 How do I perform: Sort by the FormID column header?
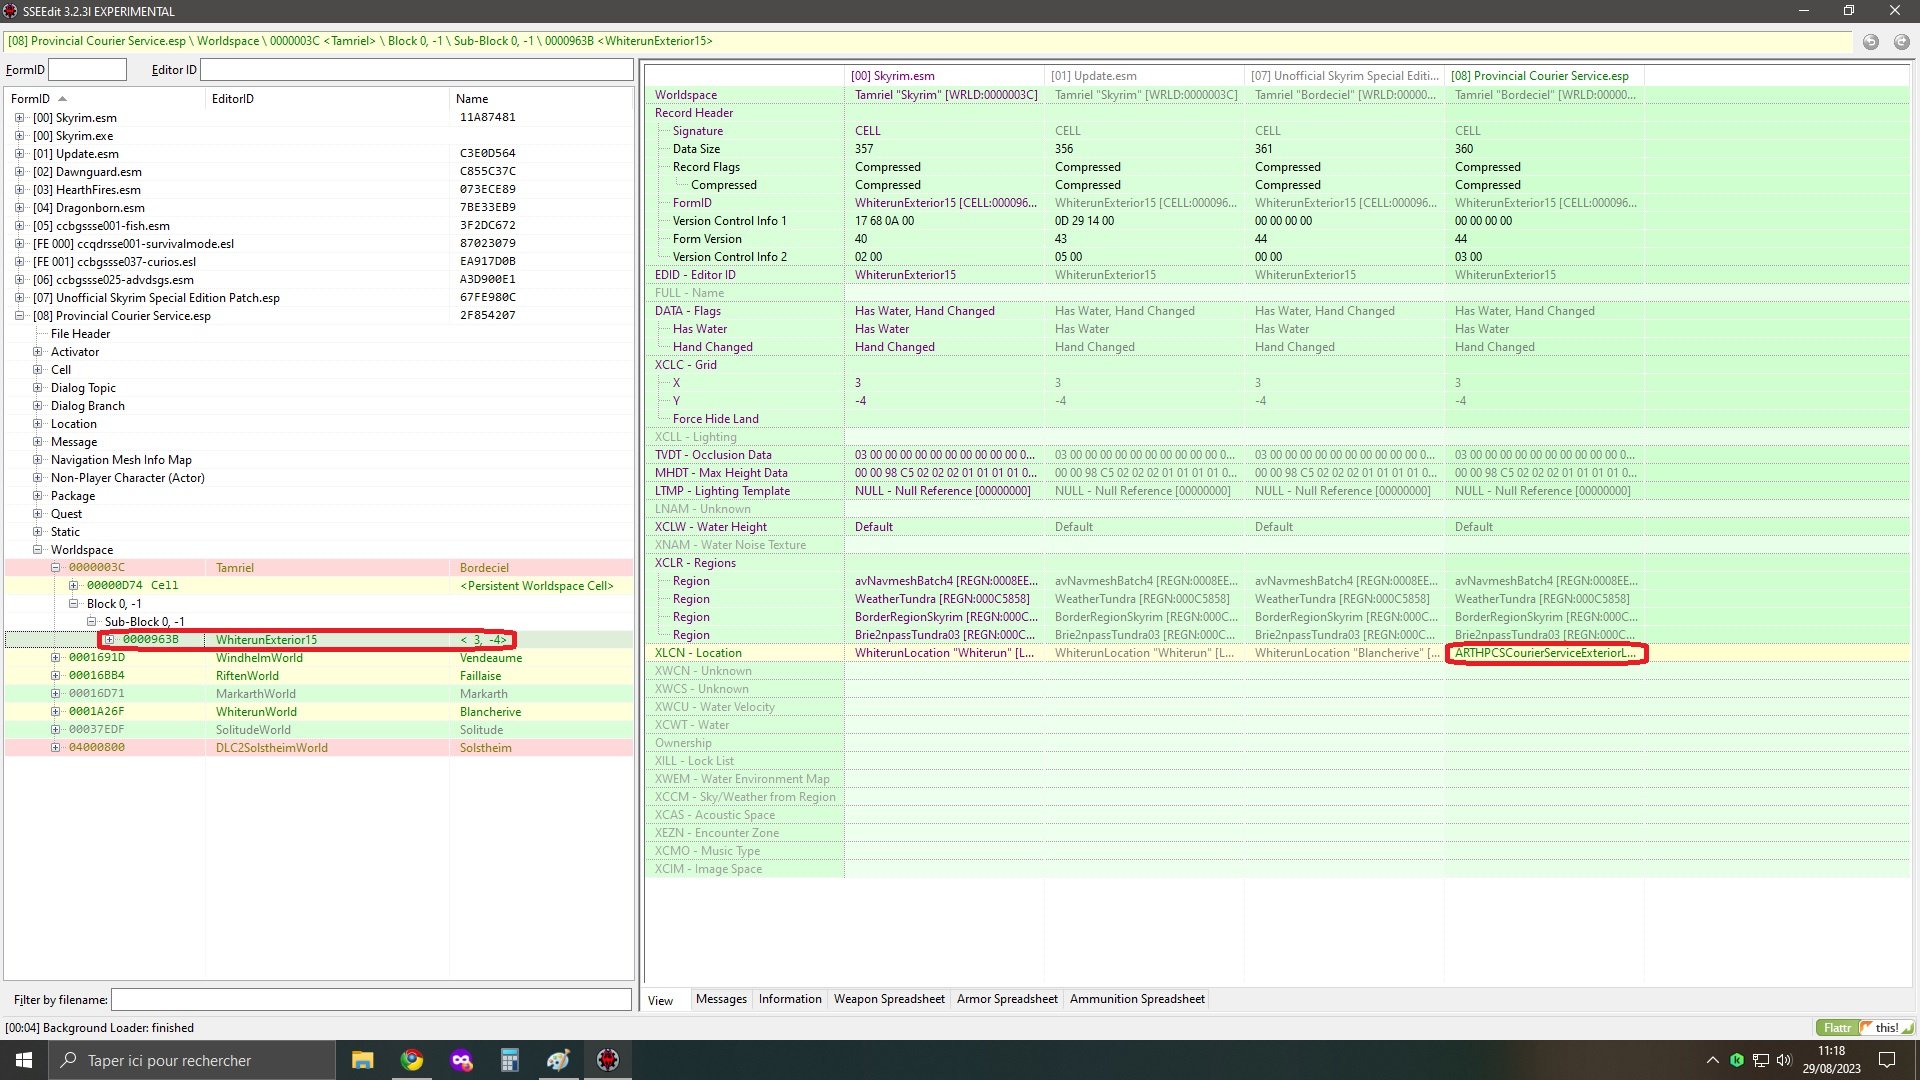(x=105, y=99)
